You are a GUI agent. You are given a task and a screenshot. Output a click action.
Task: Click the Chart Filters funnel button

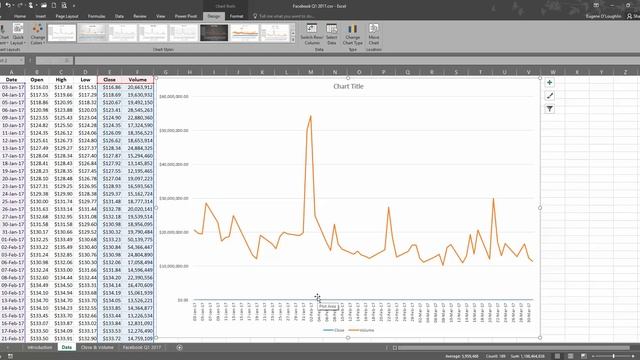pyautogui.click(x=549, y=109)
